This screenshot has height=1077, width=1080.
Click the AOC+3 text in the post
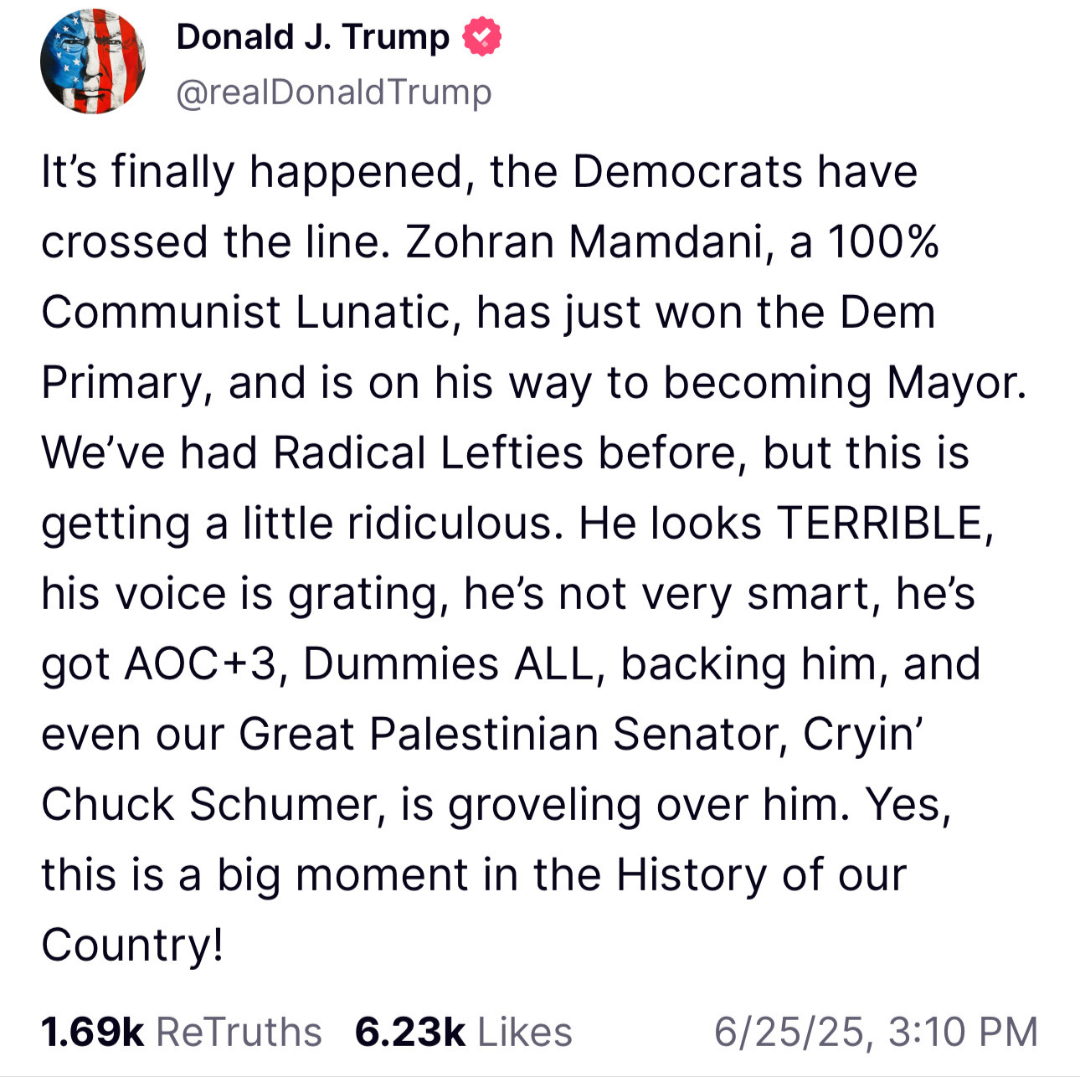pos(200,665)
